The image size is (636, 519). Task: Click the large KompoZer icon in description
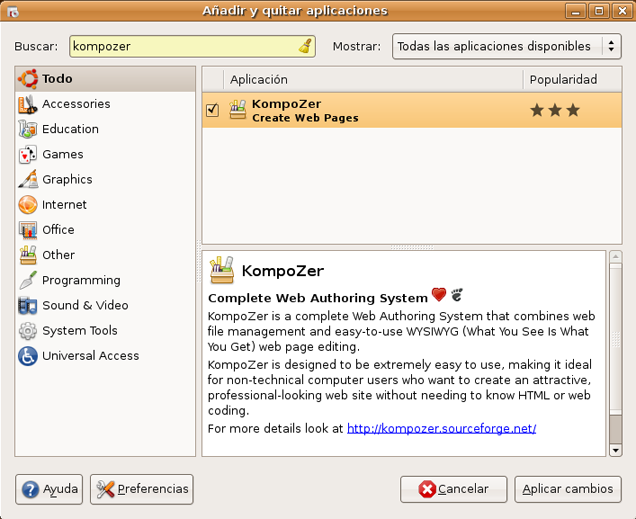pyautogui.click(x=222, y=270)
